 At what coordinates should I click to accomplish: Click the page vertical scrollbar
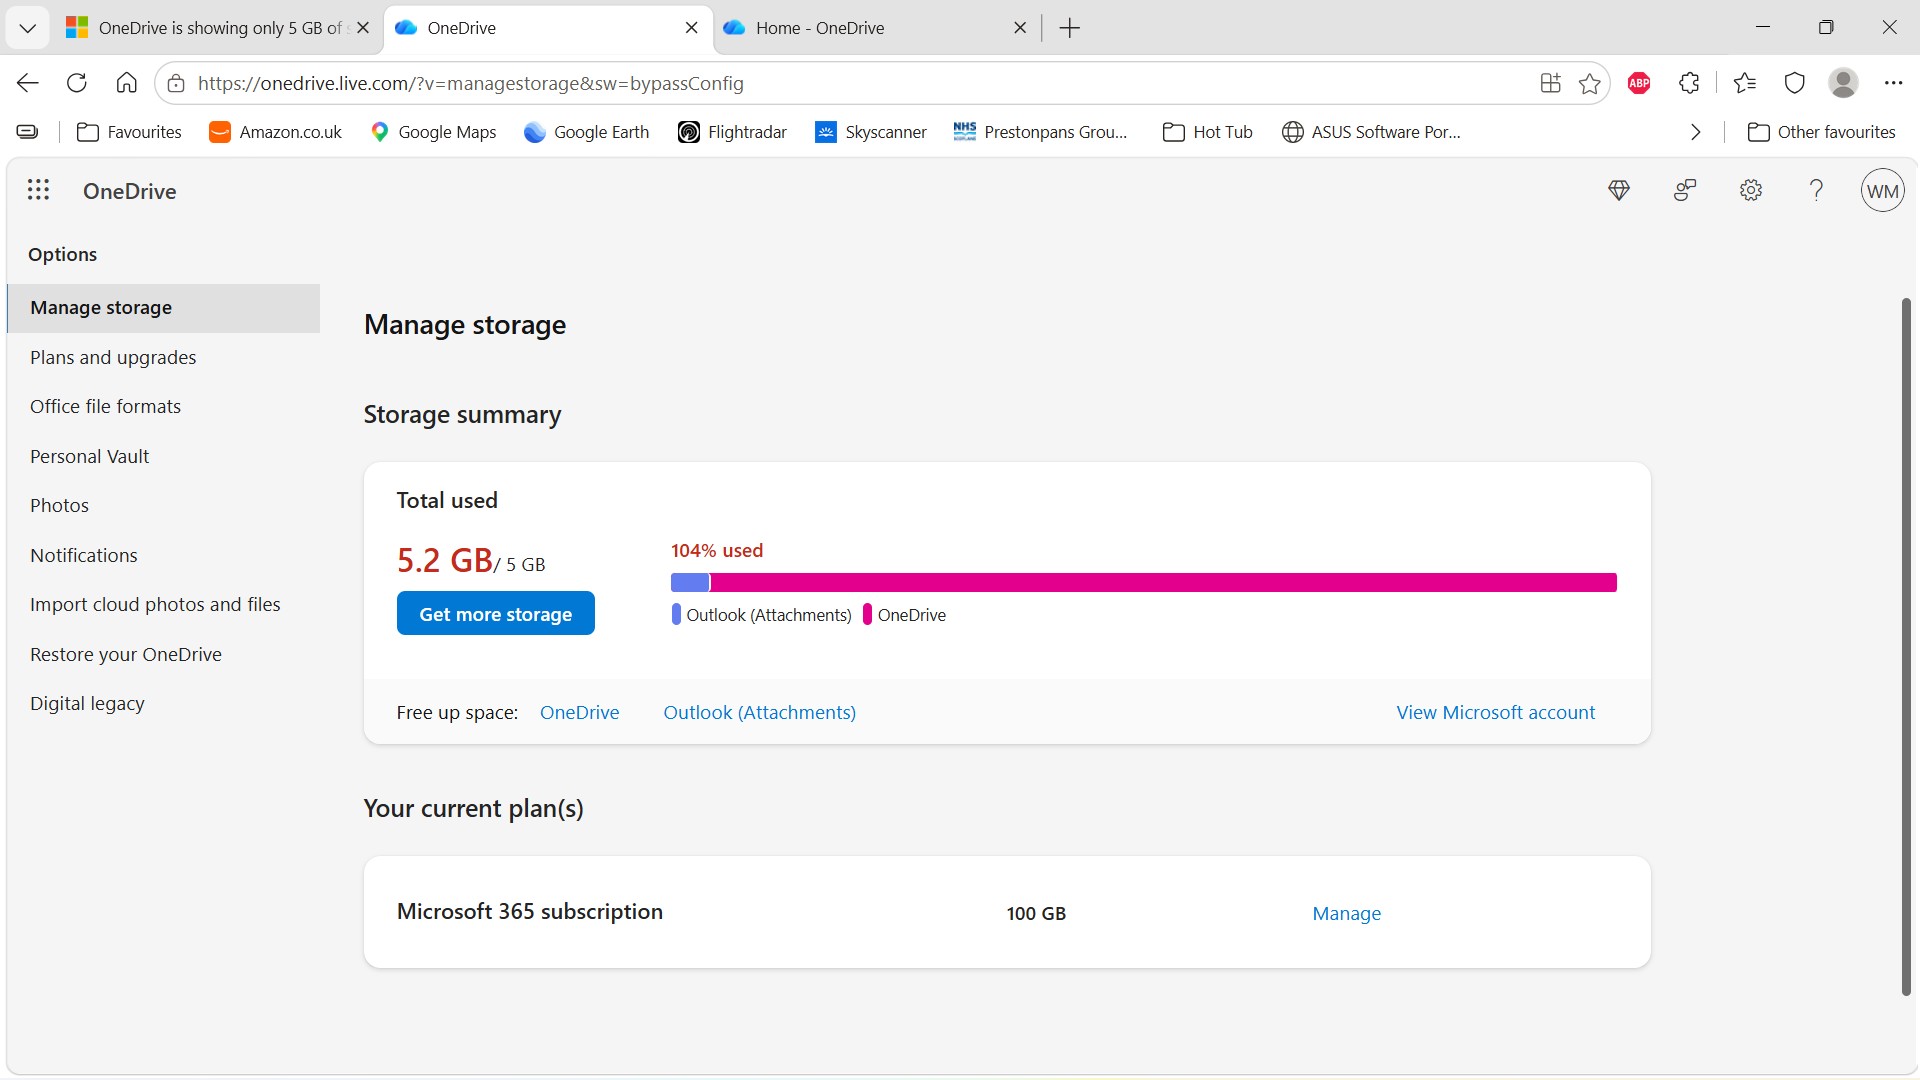[x=1906, y=647]
